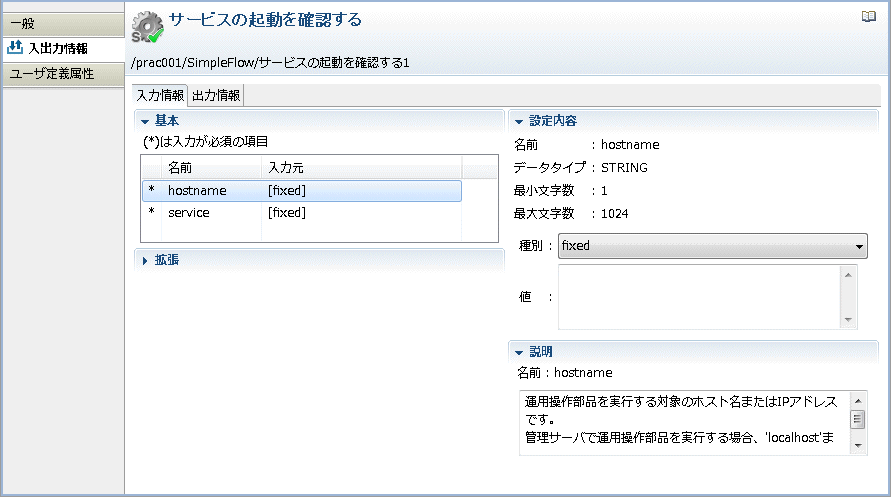This screenshot has height=497, width=891.
Task: Click into the 値 text field
Action: point(700,297)
